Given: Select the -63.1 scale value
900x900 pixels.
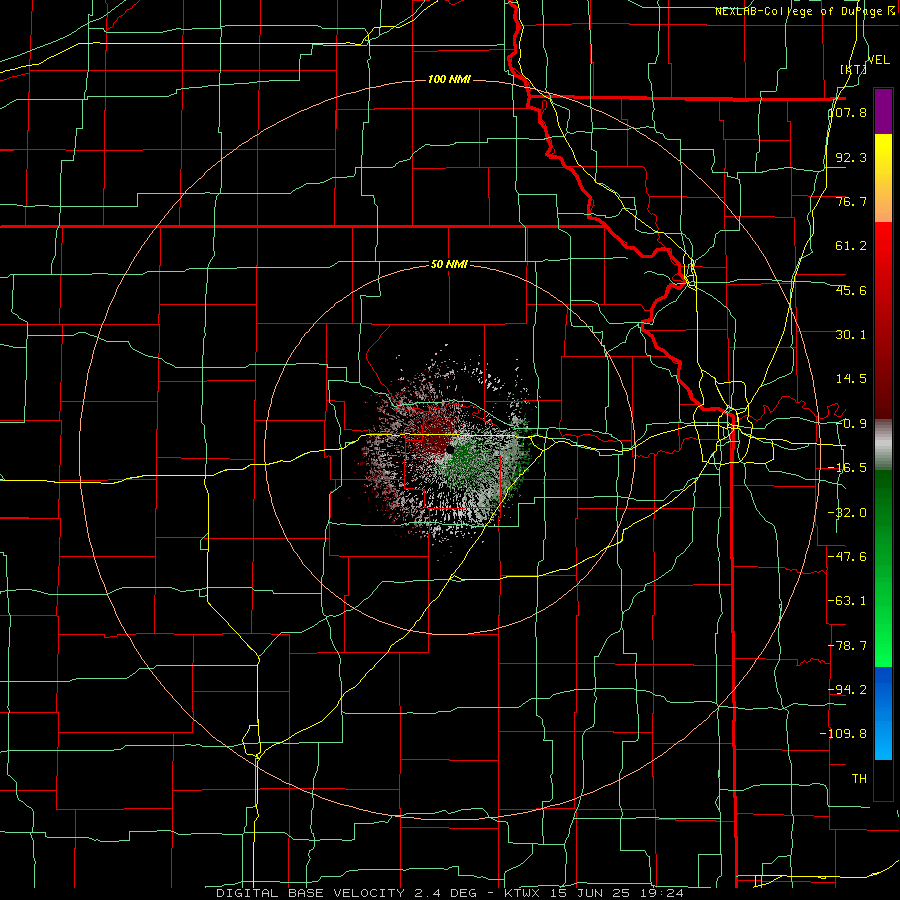Looking at the screenshot, I should coord(848,601).
